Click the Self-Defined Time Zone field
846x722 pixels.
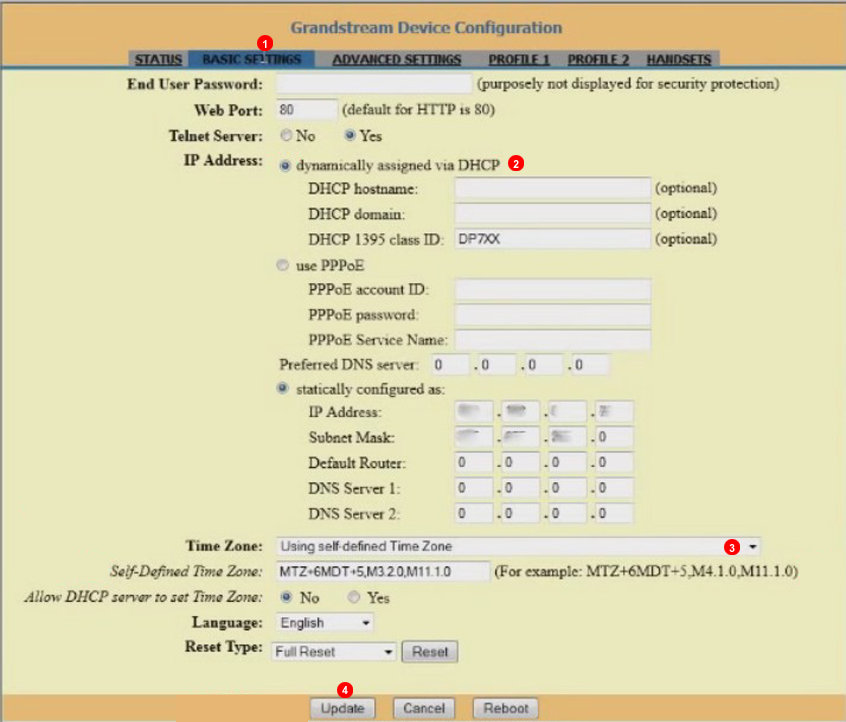(382, 571)
